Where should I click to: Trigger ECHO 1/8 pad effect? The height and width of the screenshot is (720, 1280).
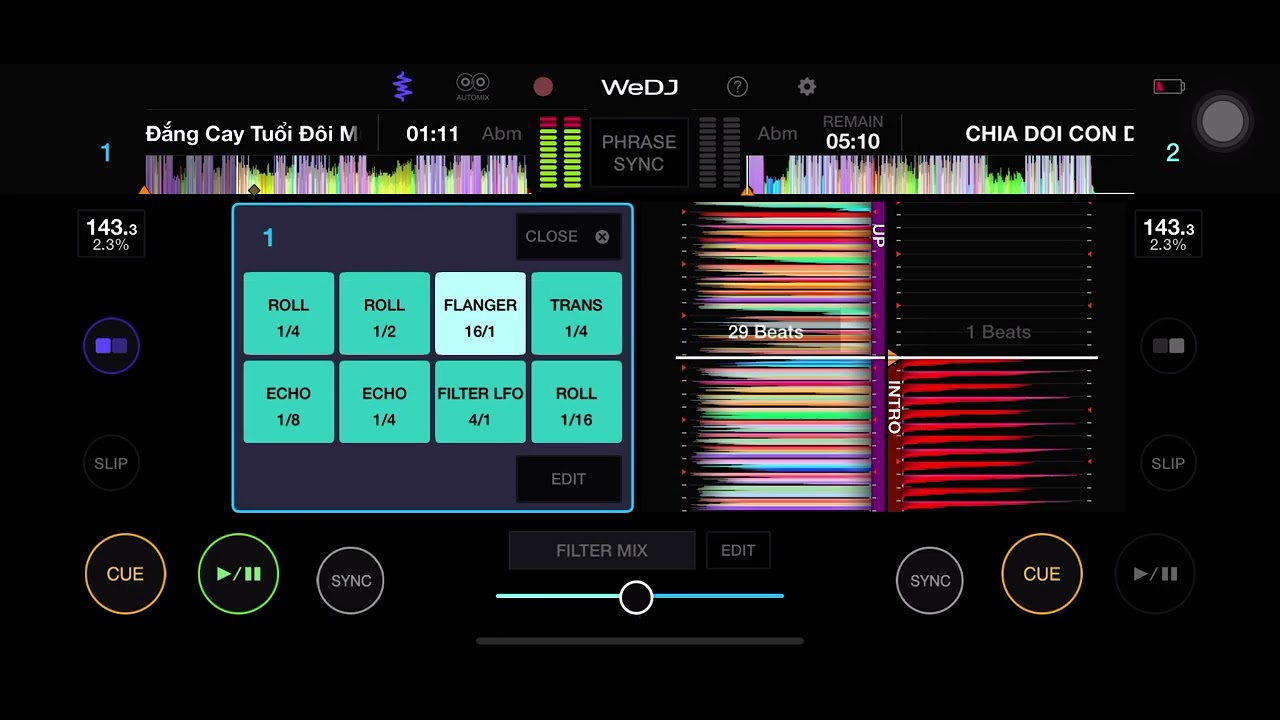288,402
